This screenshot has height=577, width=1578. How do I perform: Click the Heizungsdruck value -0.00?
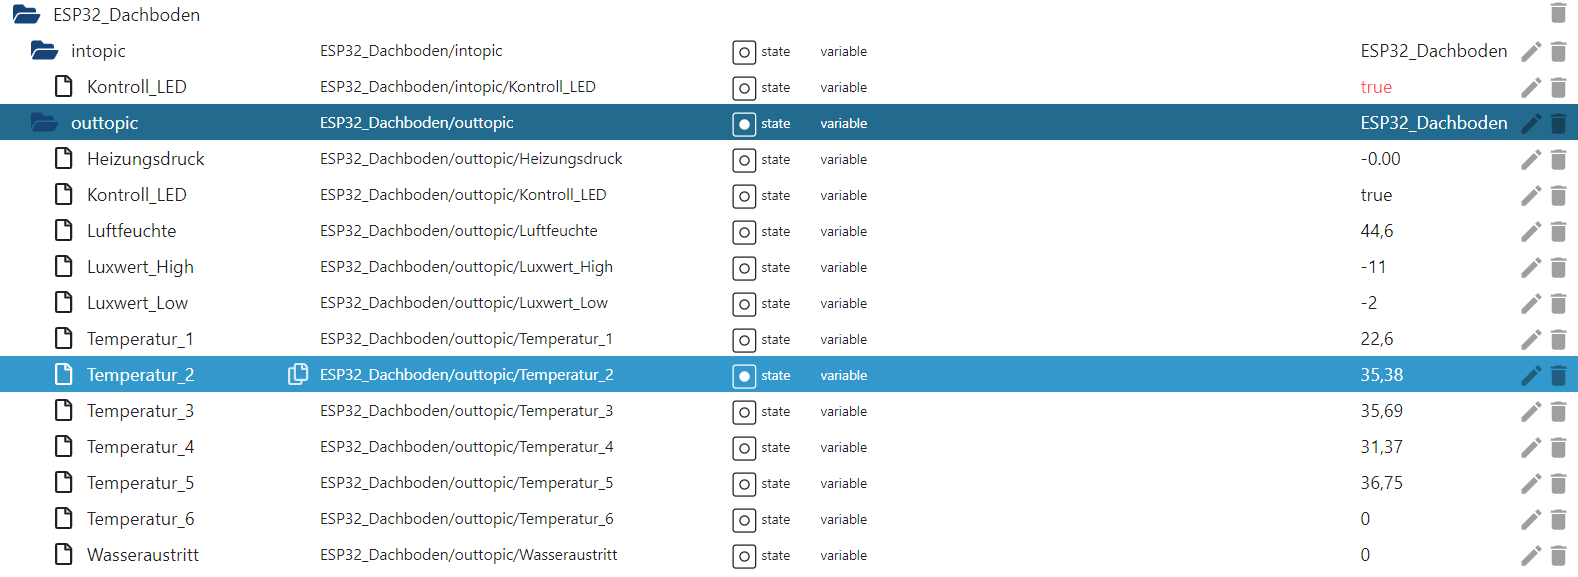[x=1380, y=159]
